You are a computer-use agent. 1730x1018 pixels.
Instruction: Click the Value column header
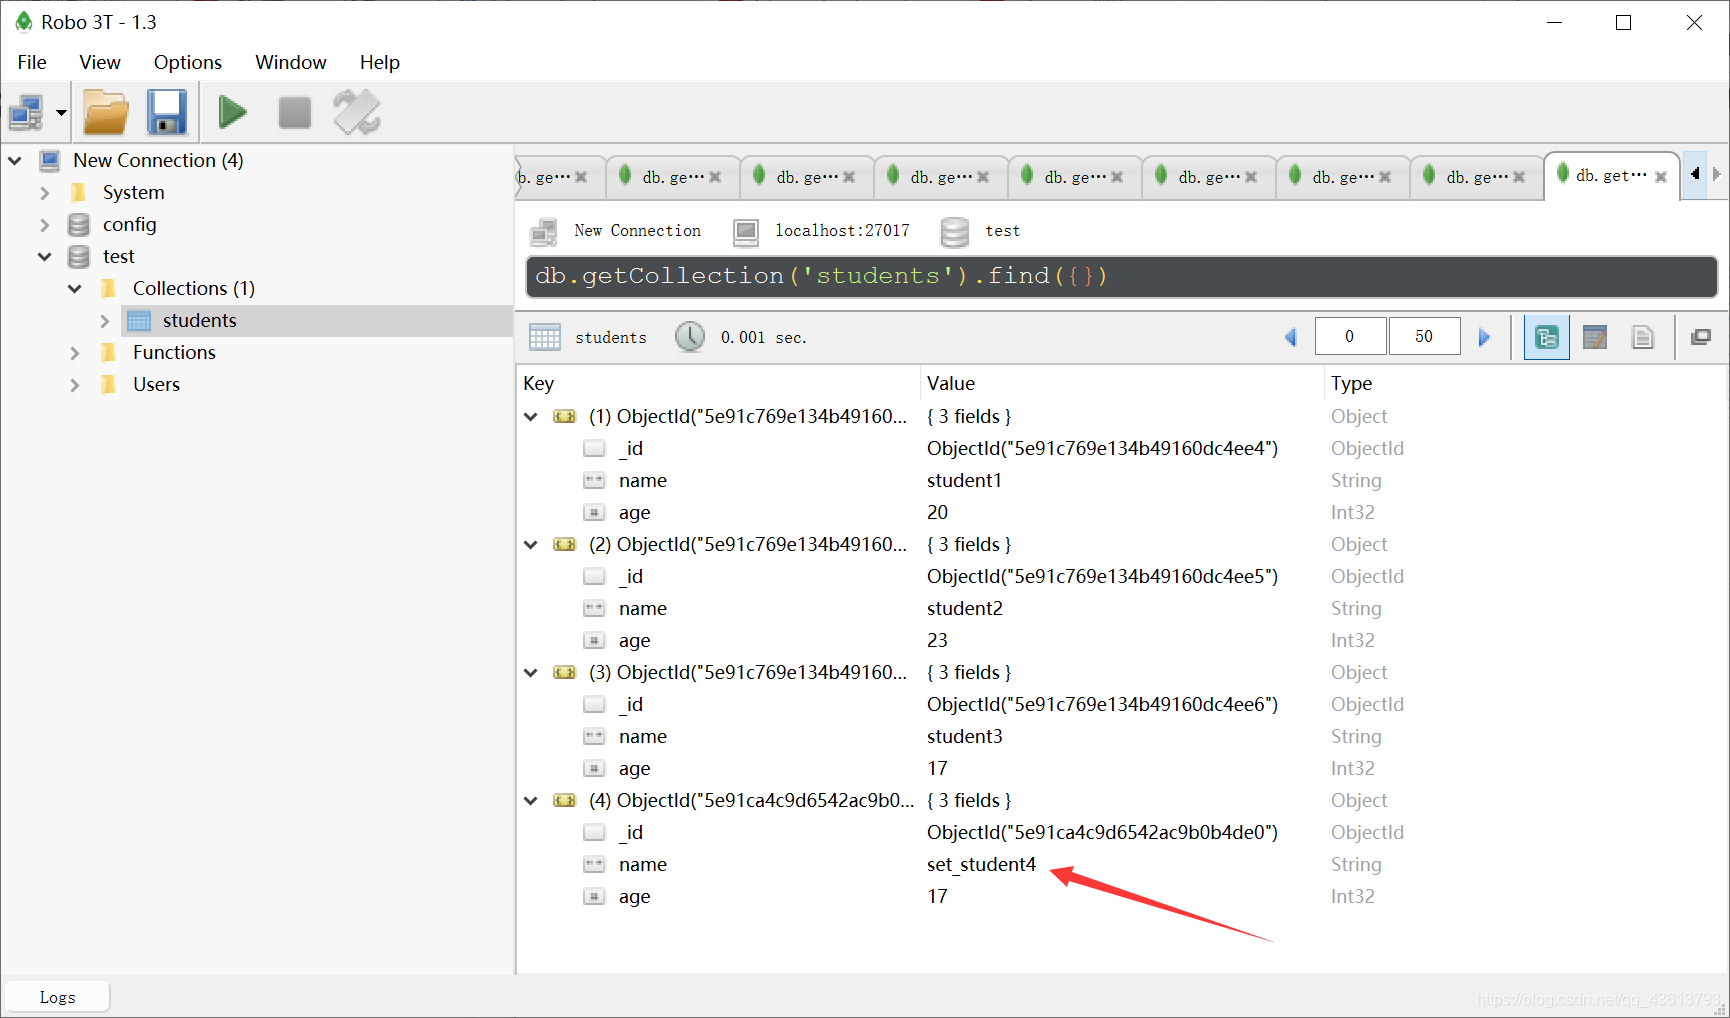[x=1122, y=383]
